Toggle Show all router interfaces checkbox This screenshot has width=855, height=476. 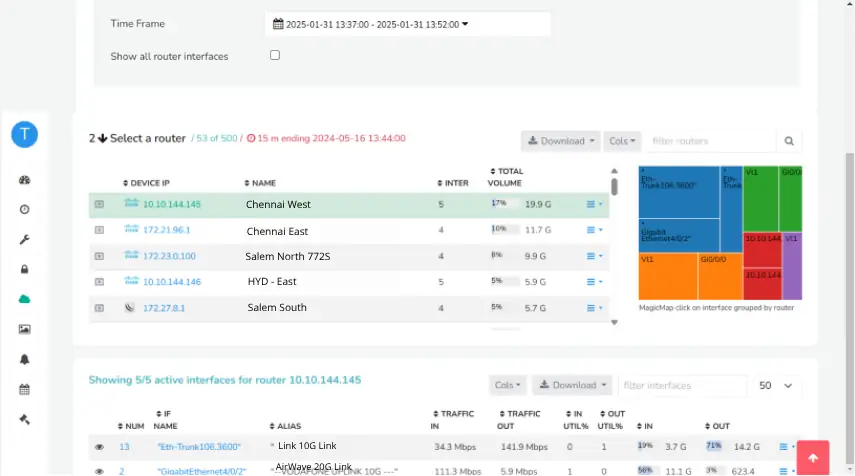275,55
